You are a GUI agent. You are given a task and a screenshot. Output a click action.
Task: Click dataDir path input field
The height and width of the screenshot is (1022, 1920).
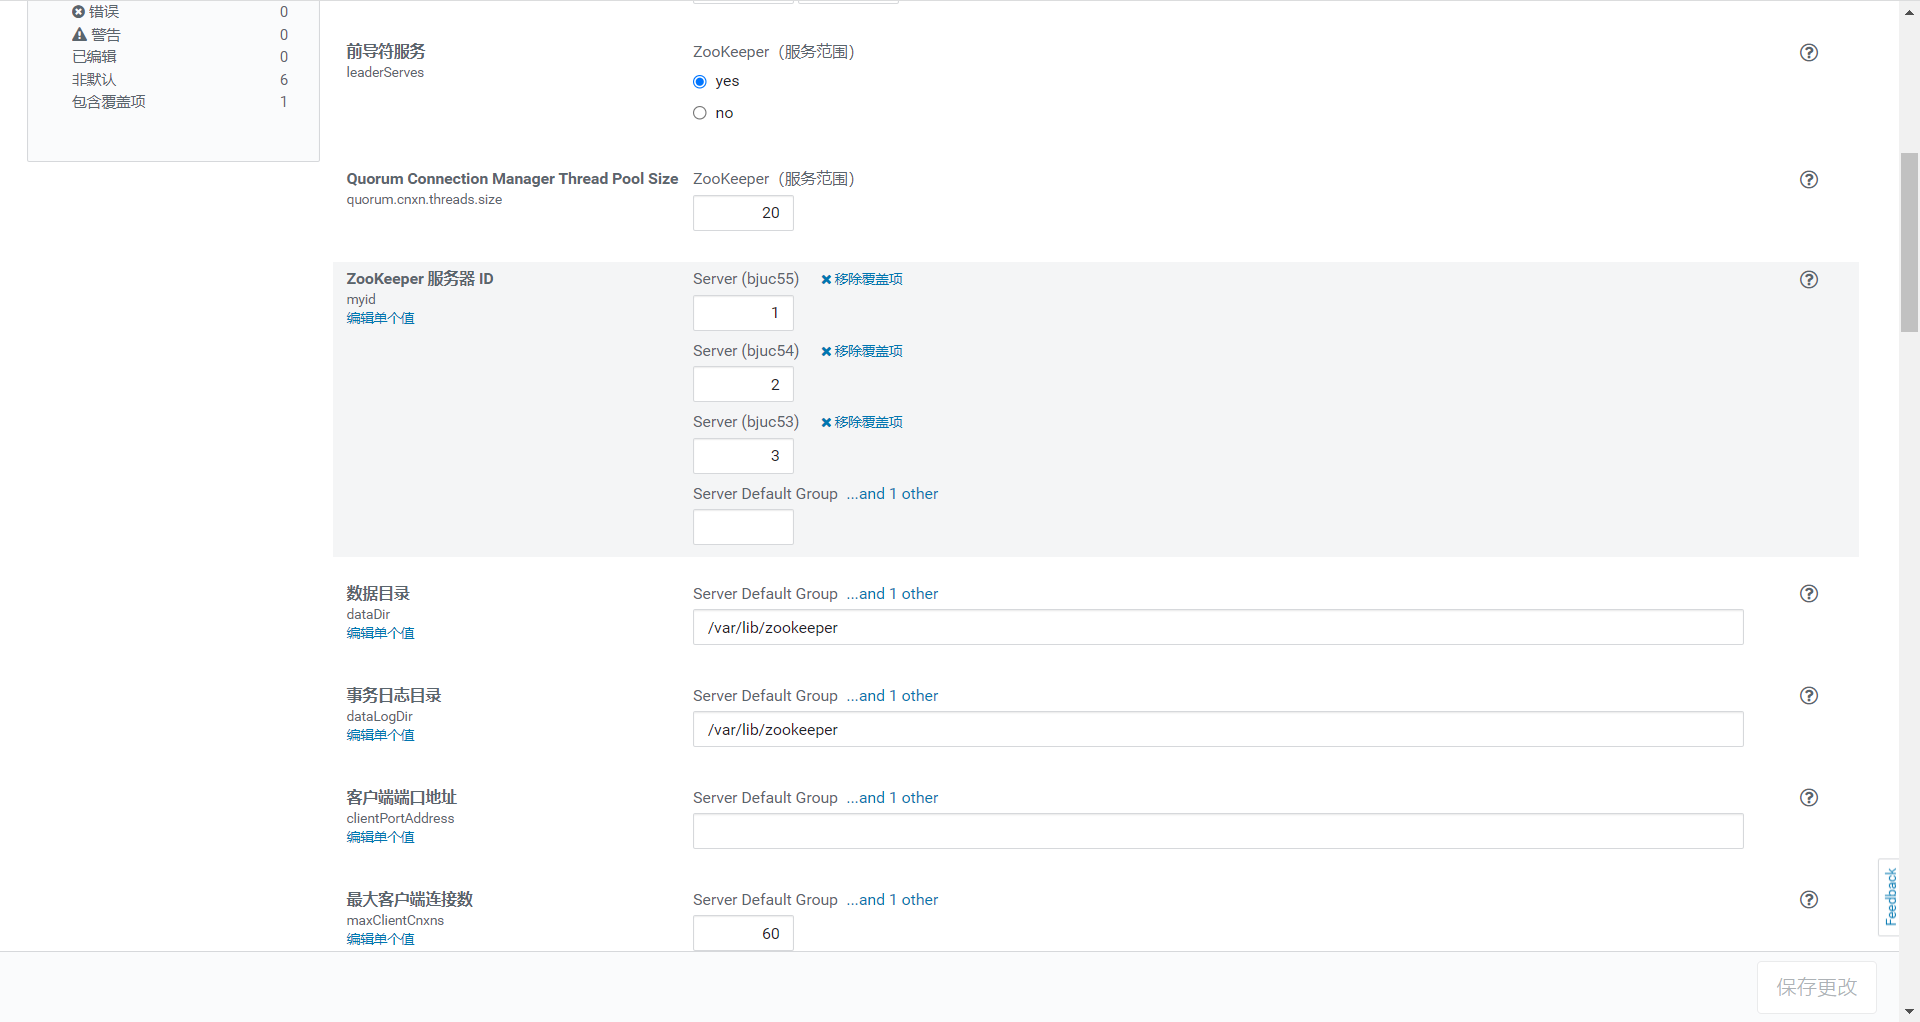(x=1218, y=628)
